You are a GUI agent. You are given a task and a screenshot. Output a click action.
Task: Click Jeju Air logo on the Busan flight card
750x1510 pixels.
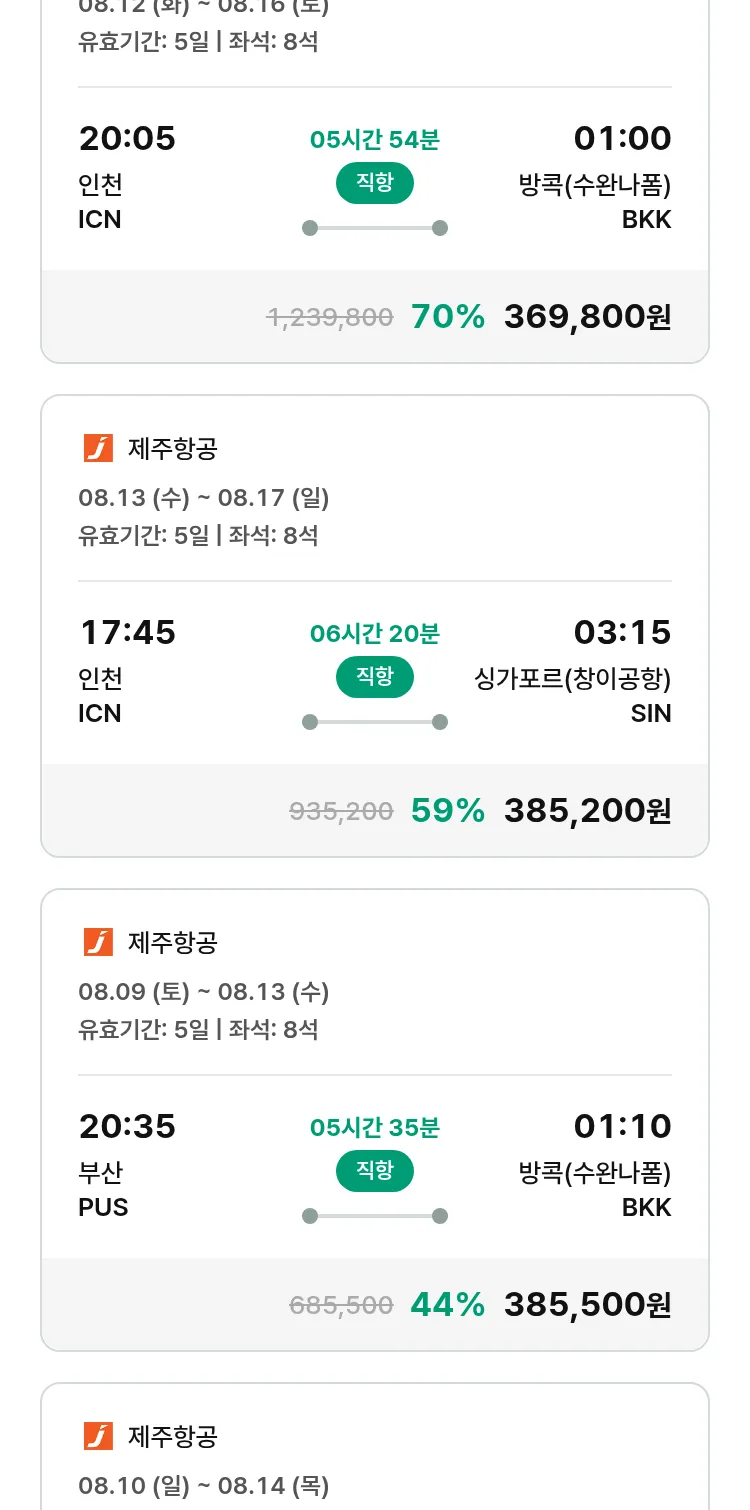pyautogui.click(x=98, y=942)
